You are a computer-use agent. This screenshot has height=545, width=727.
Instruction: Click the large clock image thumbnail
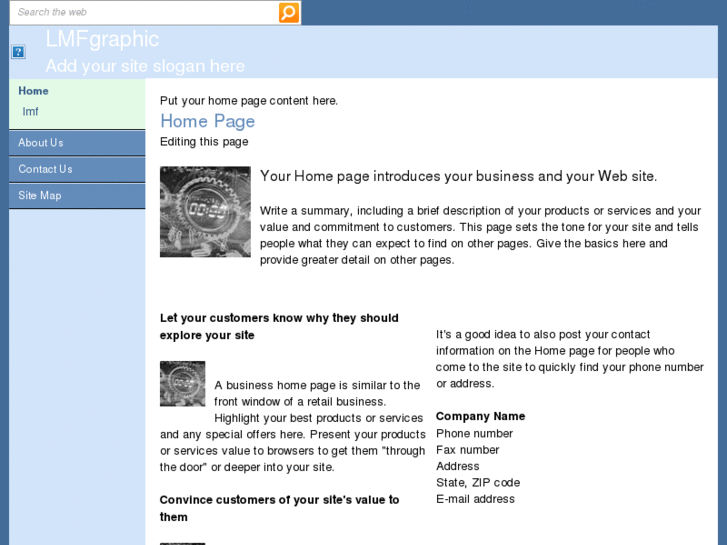[x=205, y=212]
